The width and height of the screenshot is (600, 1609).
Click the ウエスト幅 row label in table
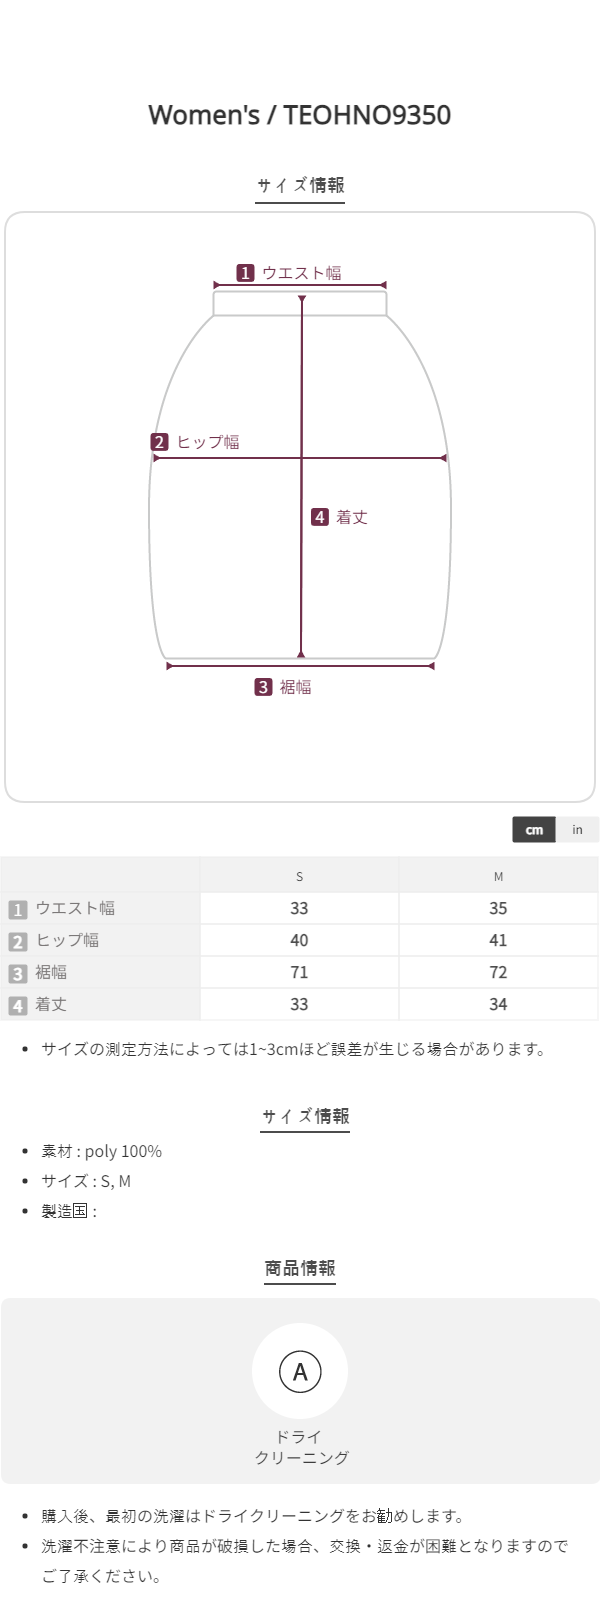pos(75,908)
